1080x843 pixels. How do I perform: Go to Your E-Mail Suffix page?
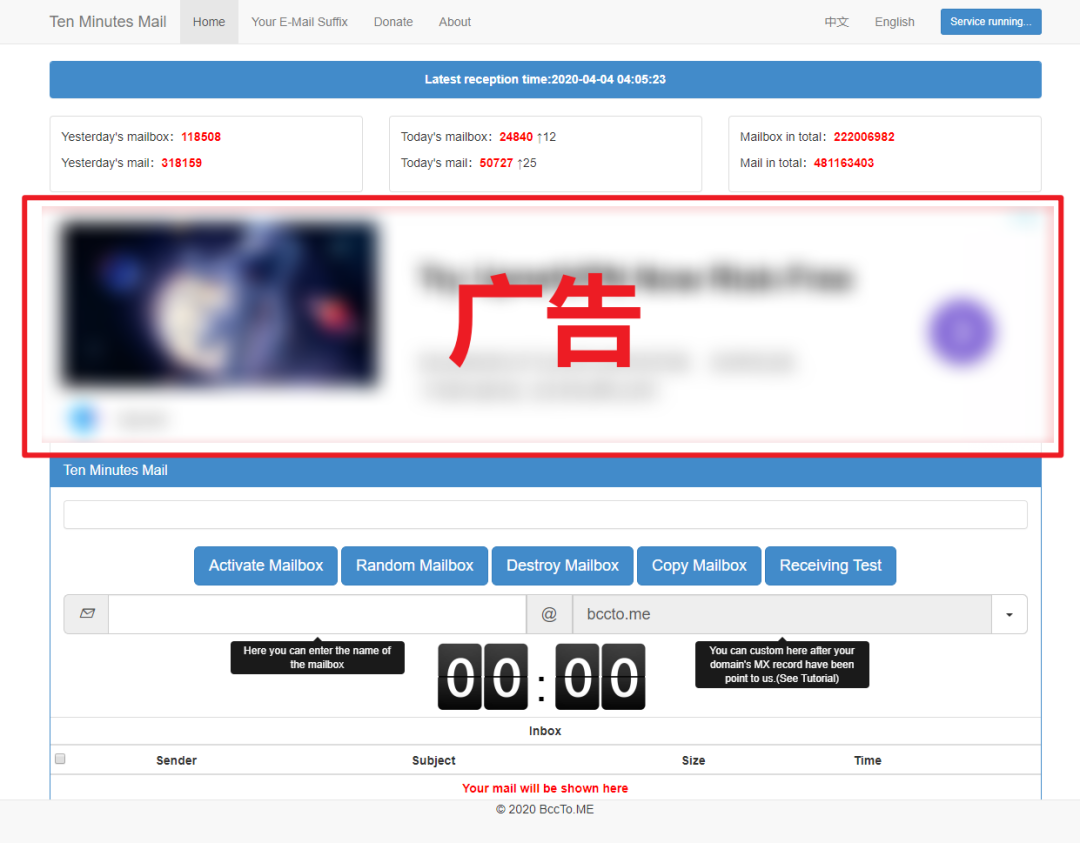pos(299,22)
